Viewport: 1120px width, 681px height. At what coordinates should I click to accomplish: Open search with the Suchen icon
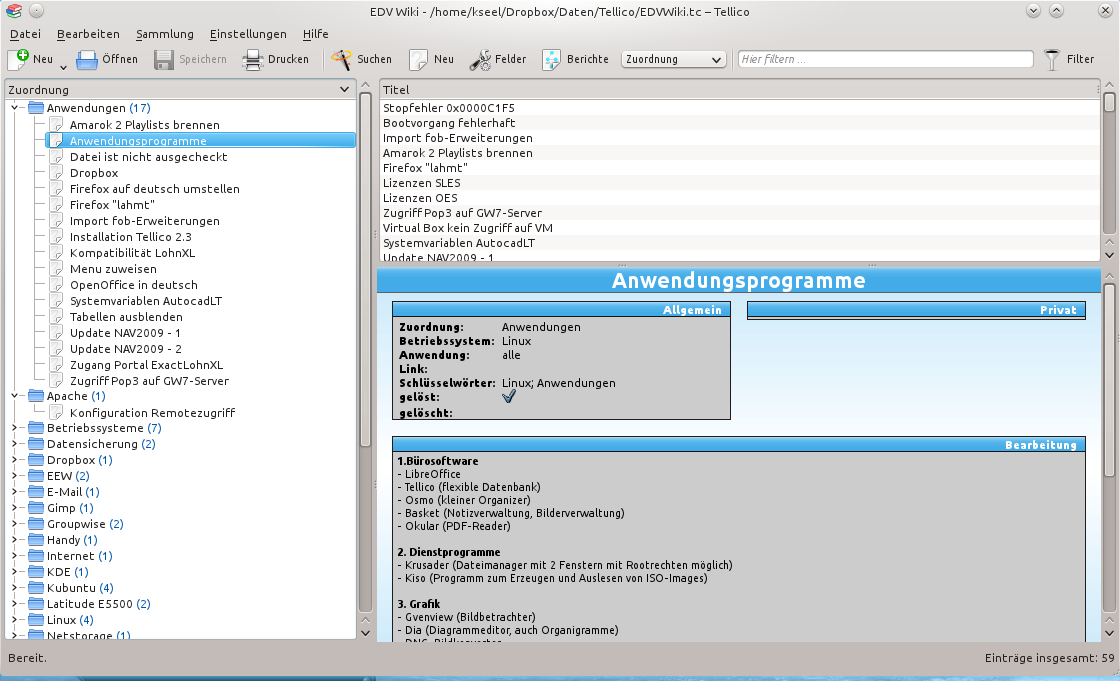(x=341, y=60)
